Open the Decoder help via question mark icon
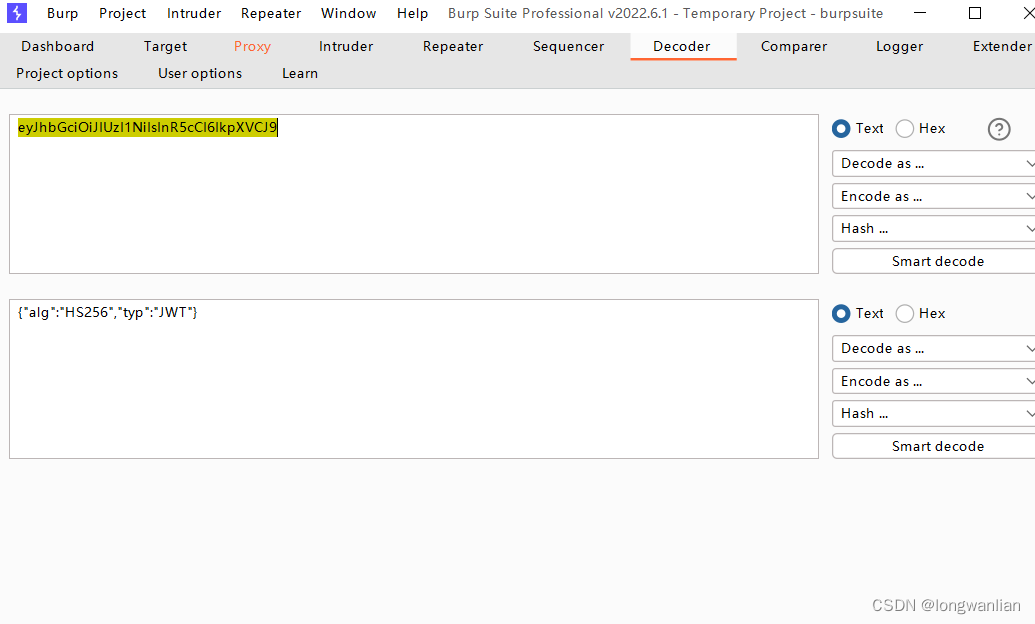The height and width of the screenshot is (624, 1035). (x=998, y=129)
